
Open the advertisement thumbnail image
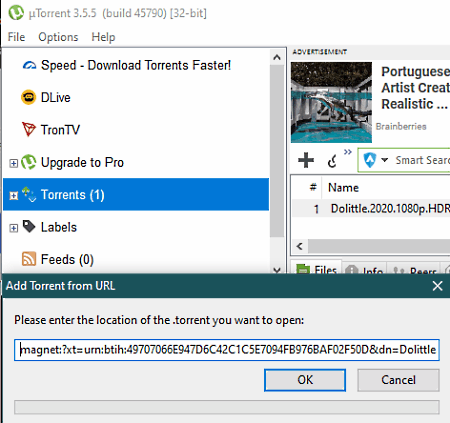pyautogui.click(x=331, y=102)
